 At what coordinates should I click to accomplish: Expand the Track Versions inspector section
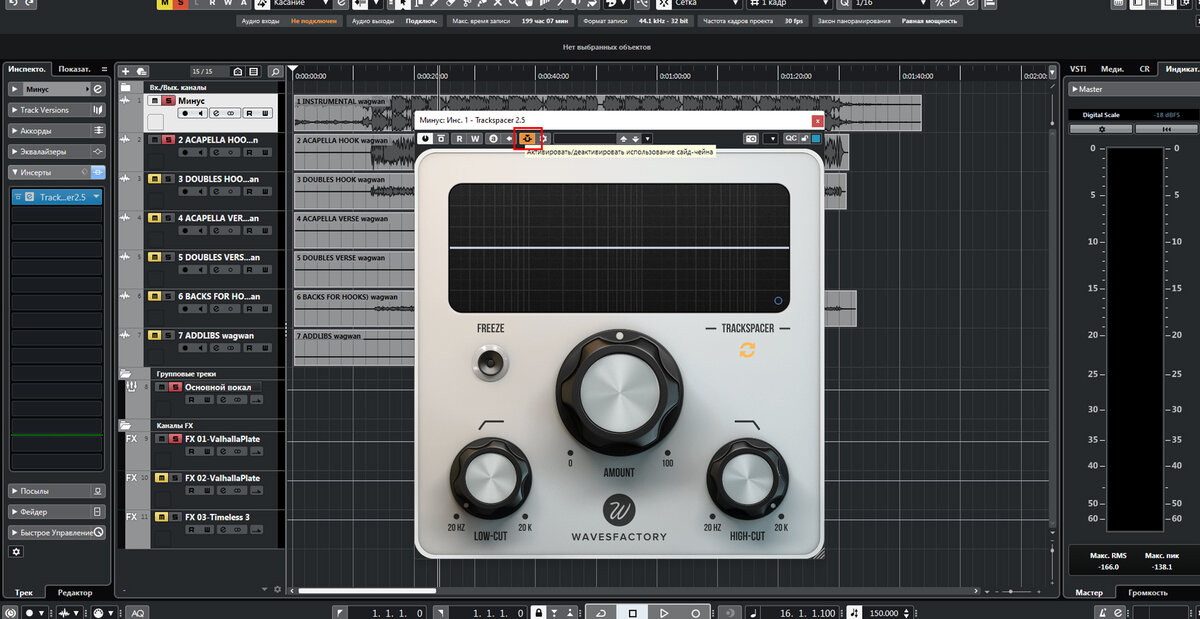point(56,110)
